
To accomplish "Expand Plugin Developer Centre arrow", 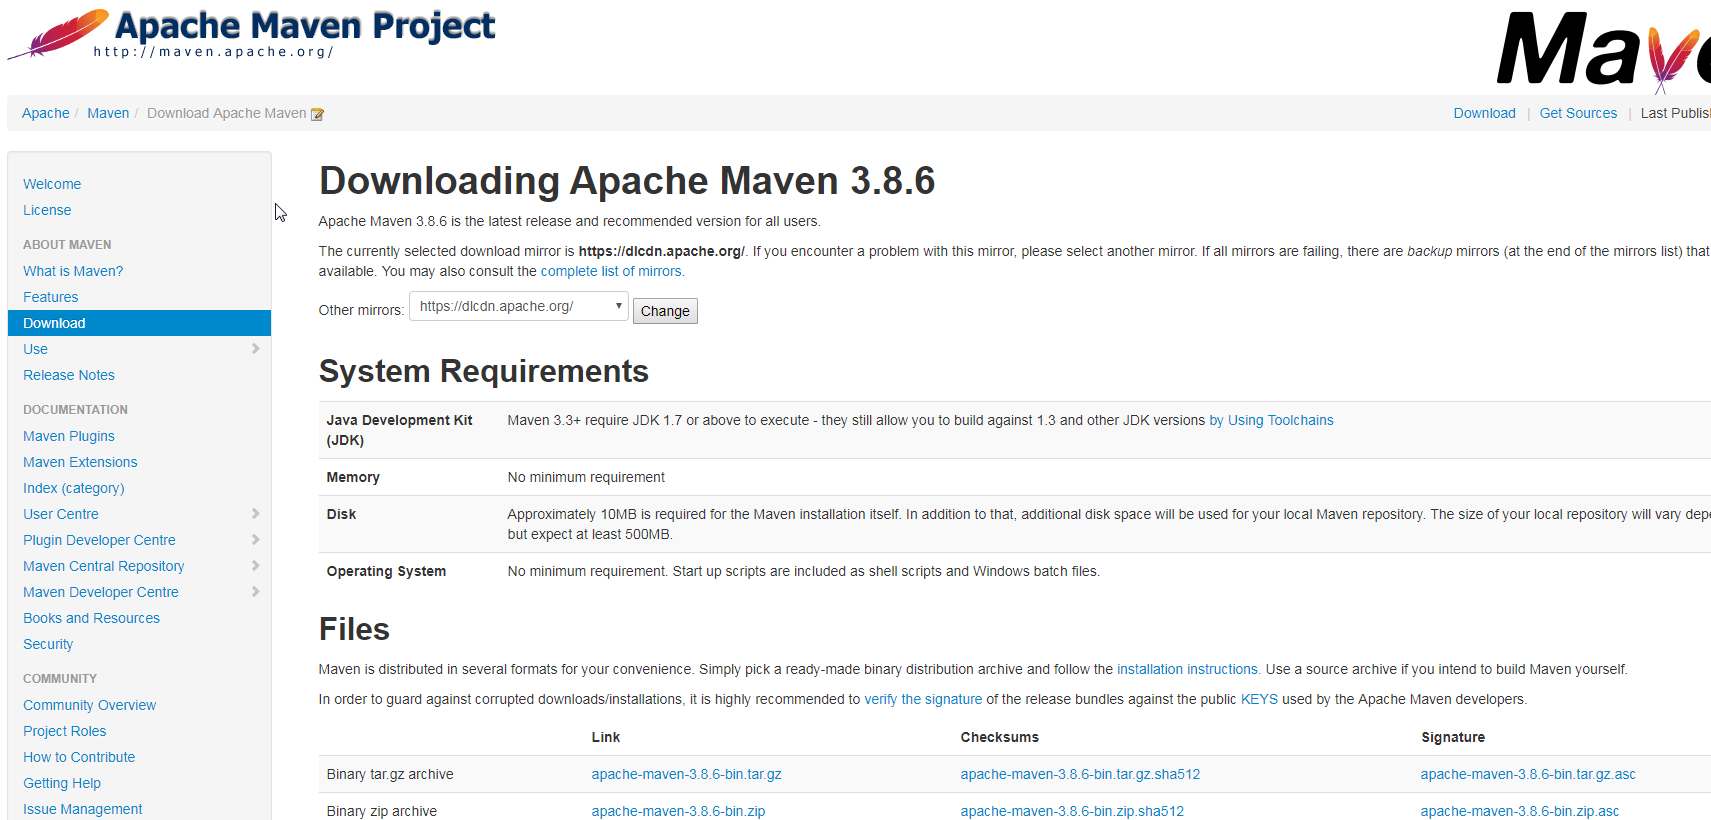I will (x=255, y=540).
